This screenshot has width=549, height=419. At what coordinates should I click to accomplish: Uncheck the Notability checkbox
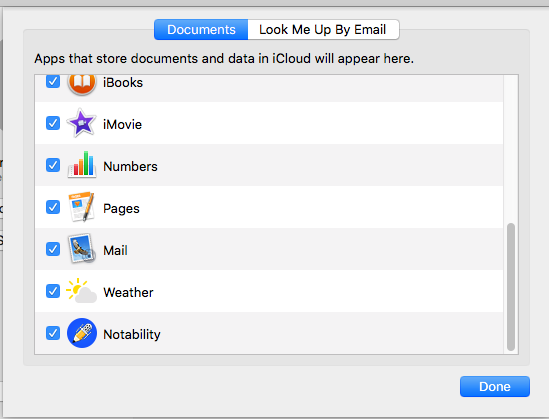53,333
